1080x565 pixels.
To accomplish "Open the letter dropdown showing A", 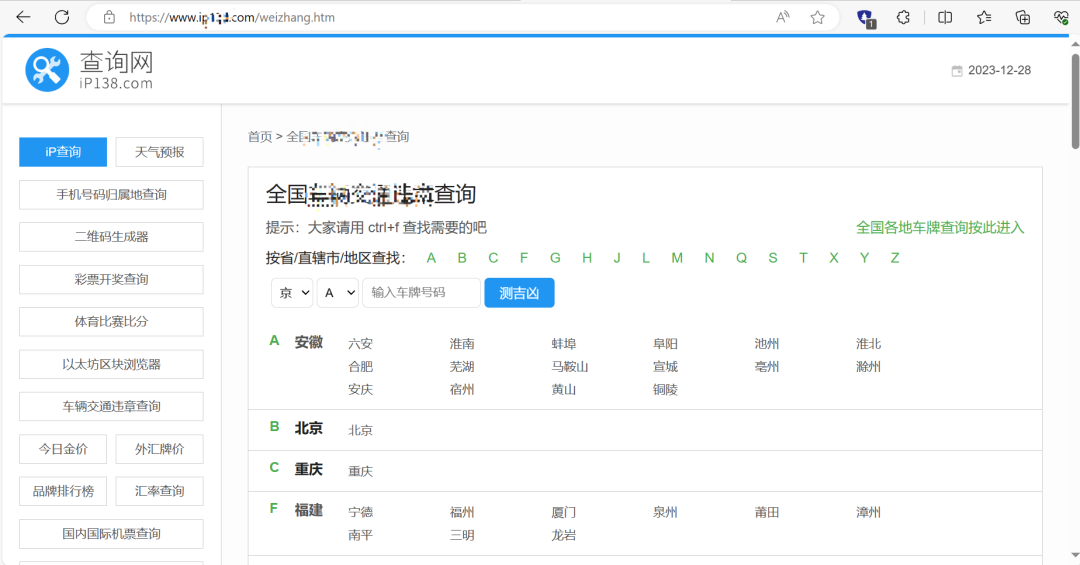I will pos(338,293).
